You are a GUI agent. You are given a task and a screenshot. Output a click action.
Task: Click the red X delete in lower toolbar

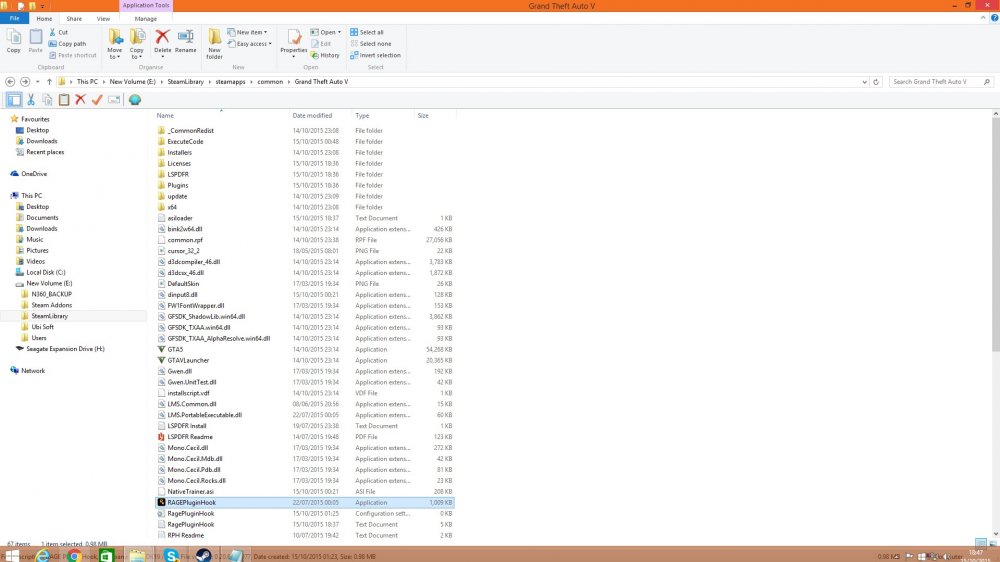tap(80, 100)
